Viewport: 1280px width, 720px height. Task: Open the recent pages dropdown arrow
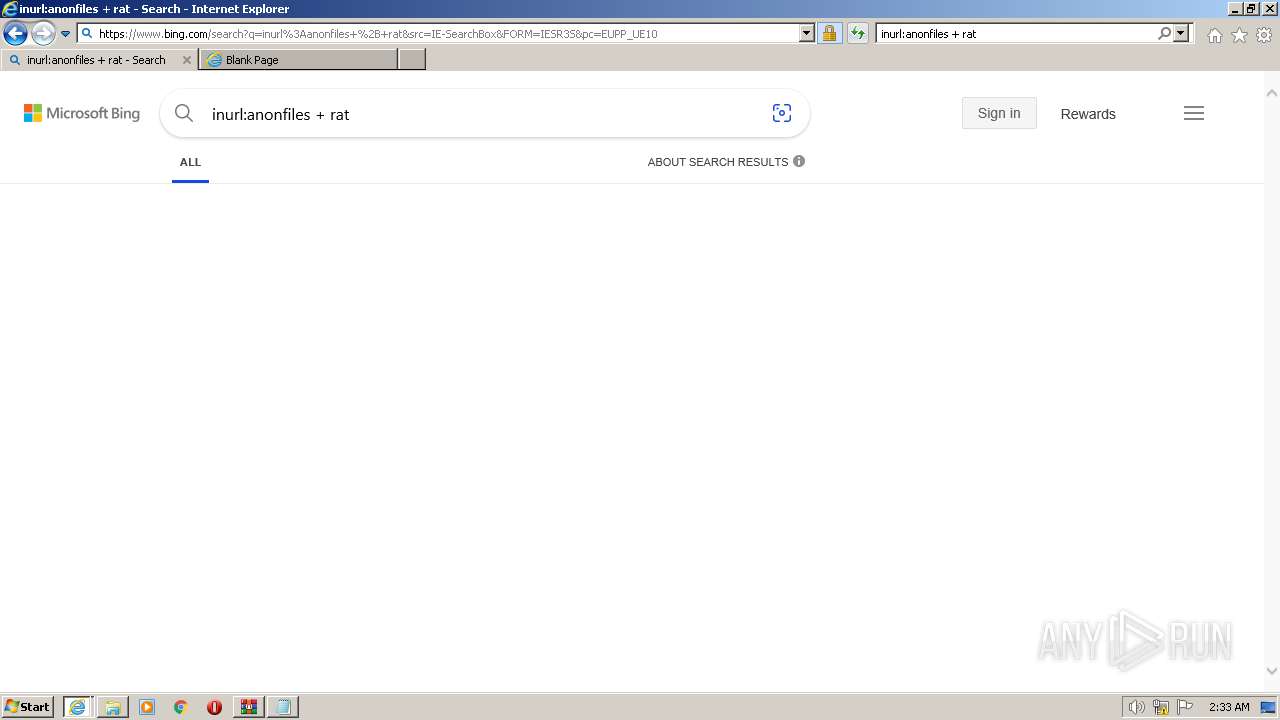[x=66, y=34]
